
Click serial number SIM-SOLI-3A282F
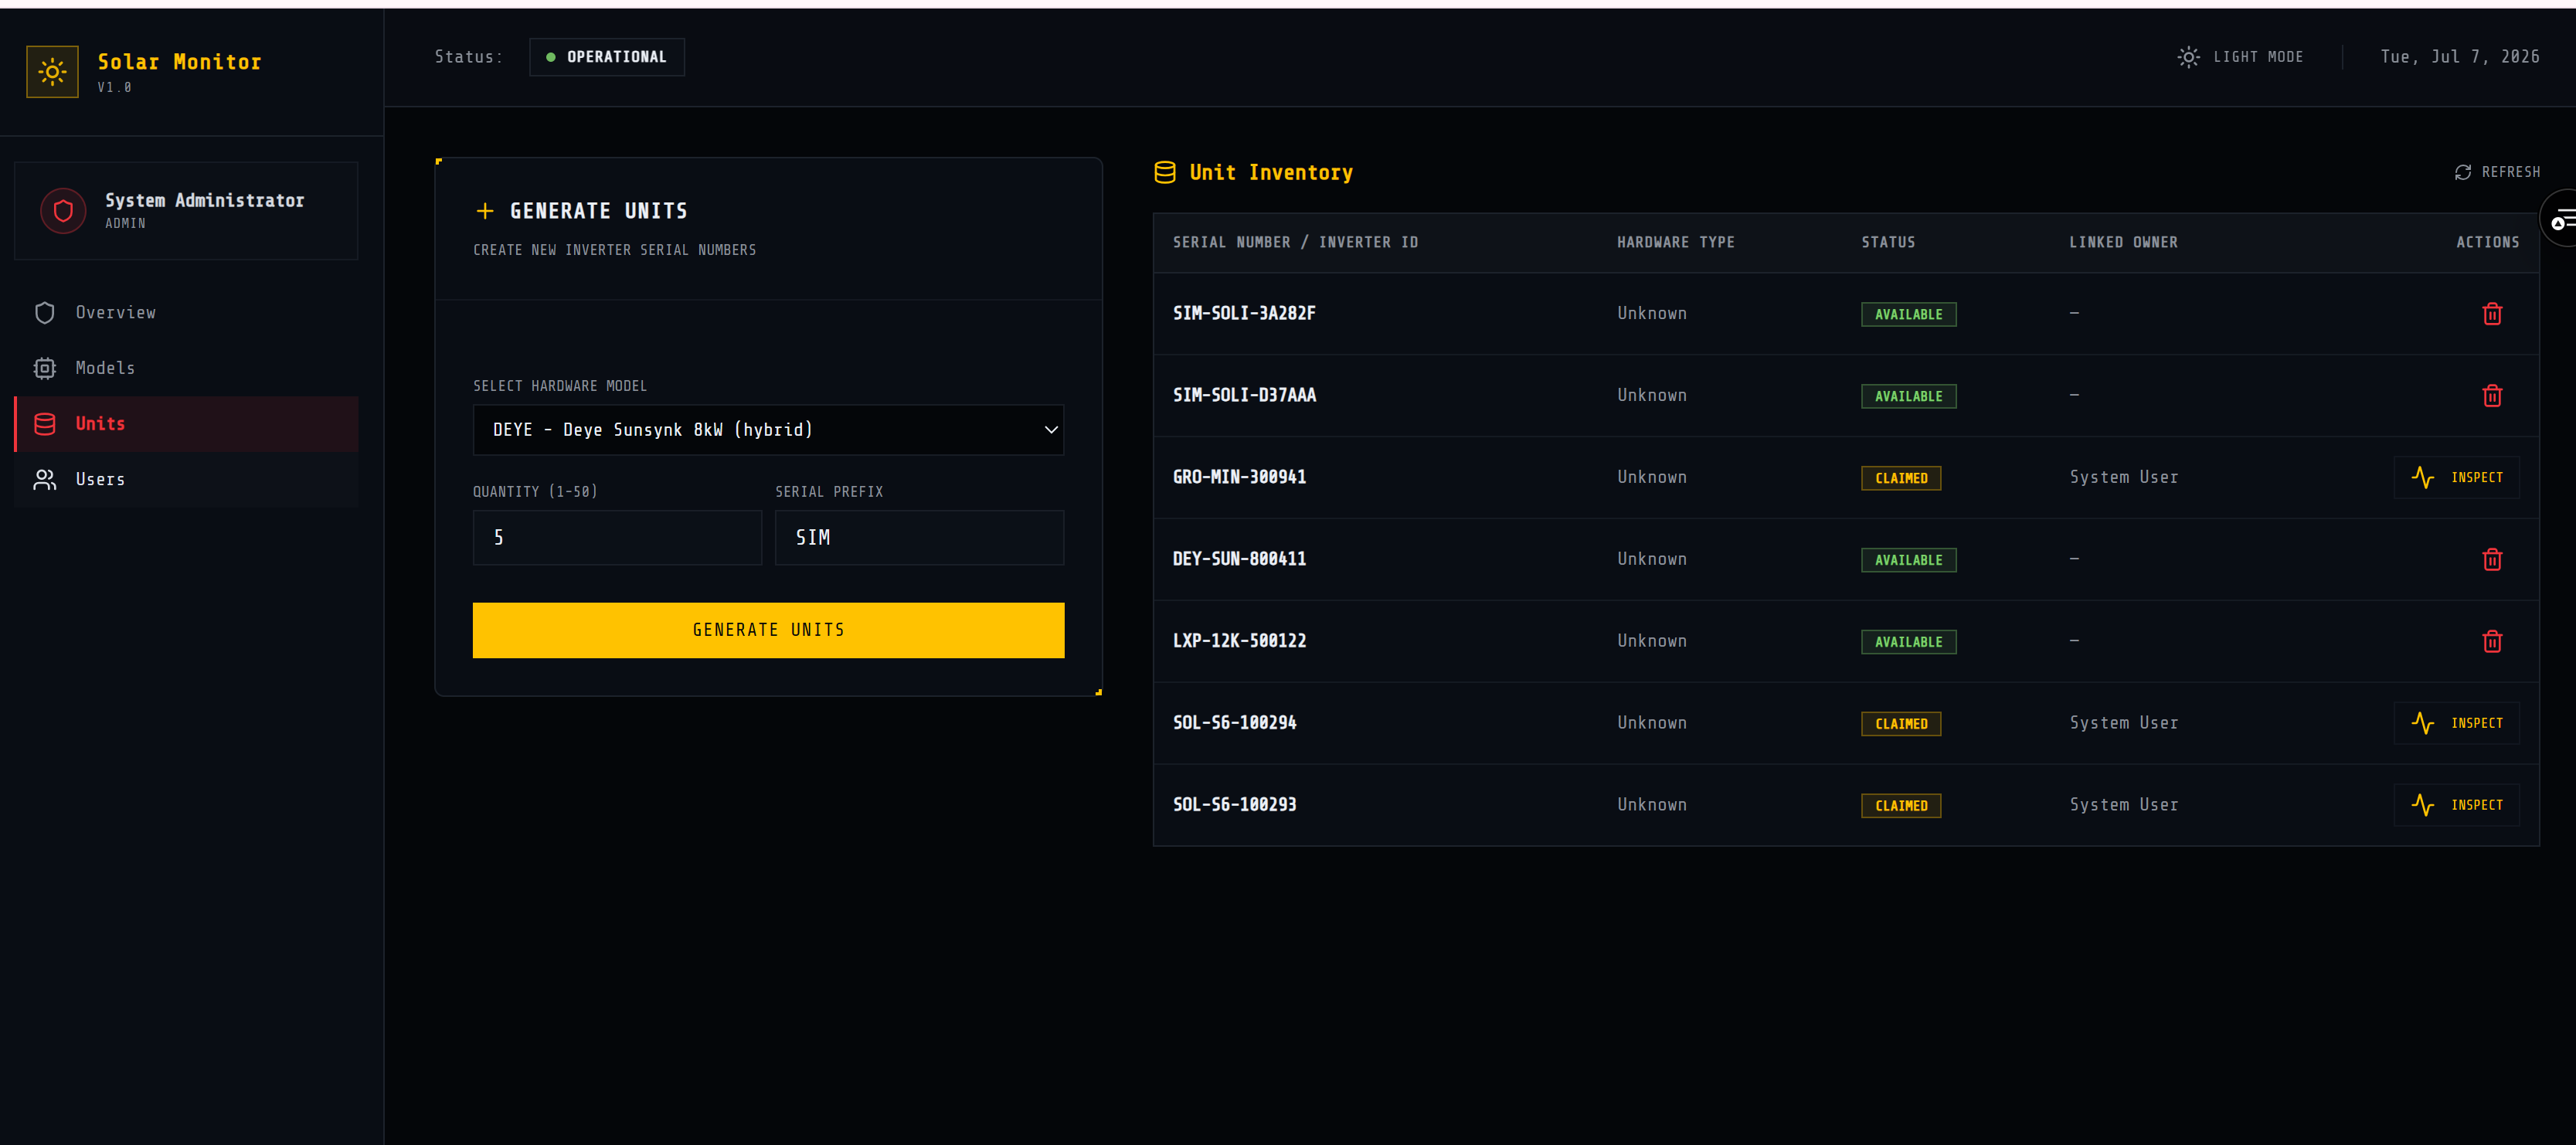(x=1244, y=314)
